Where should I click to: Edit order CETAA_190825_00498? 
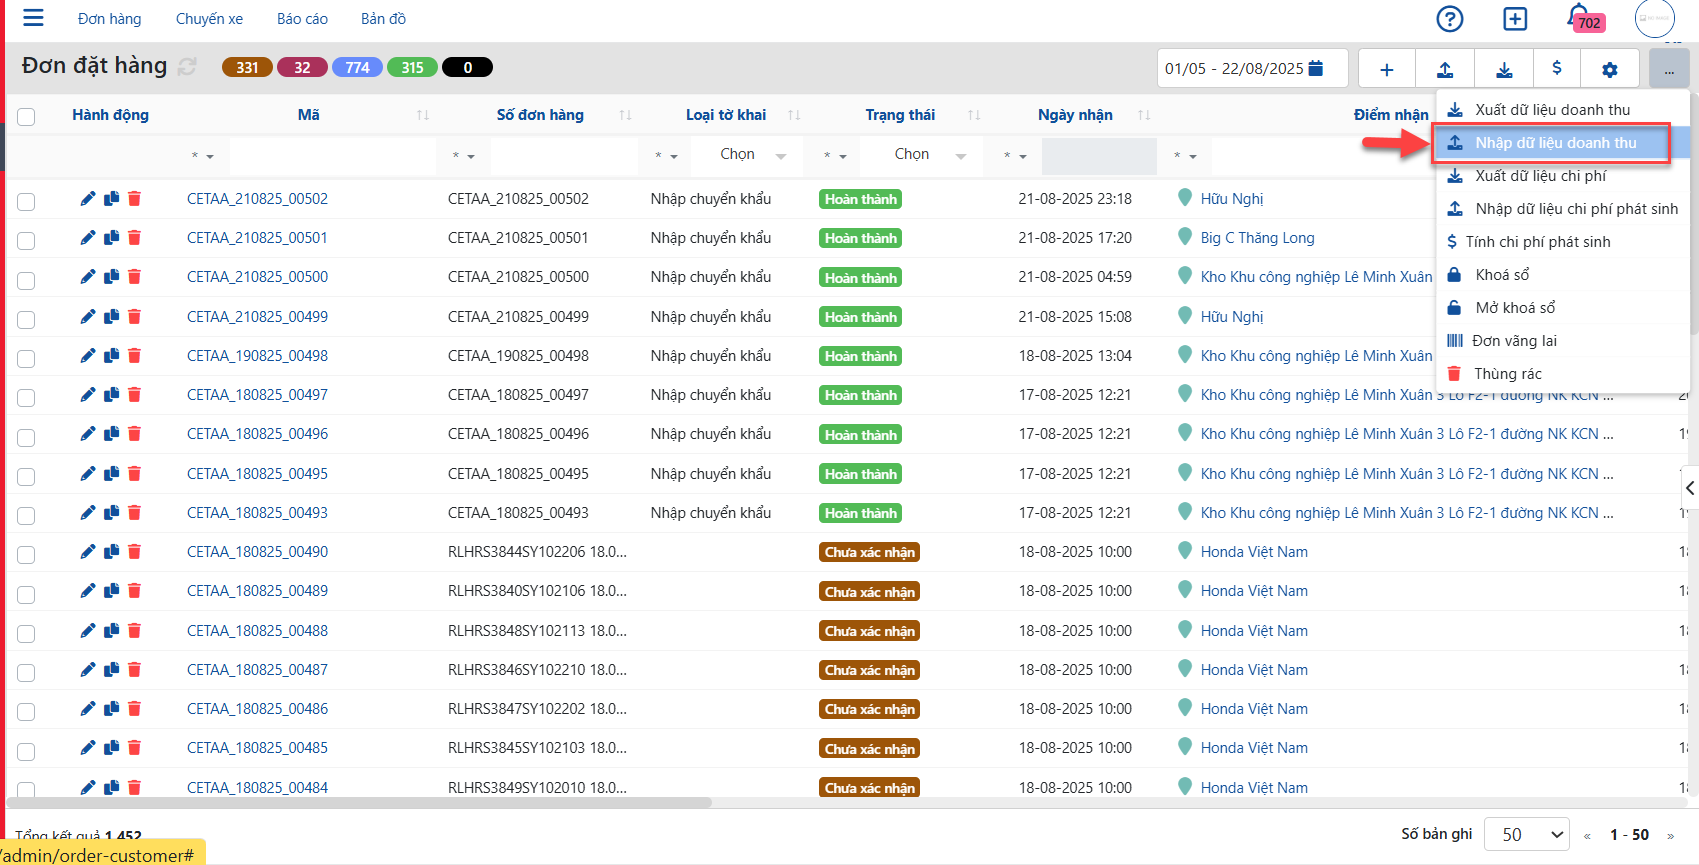88,356
